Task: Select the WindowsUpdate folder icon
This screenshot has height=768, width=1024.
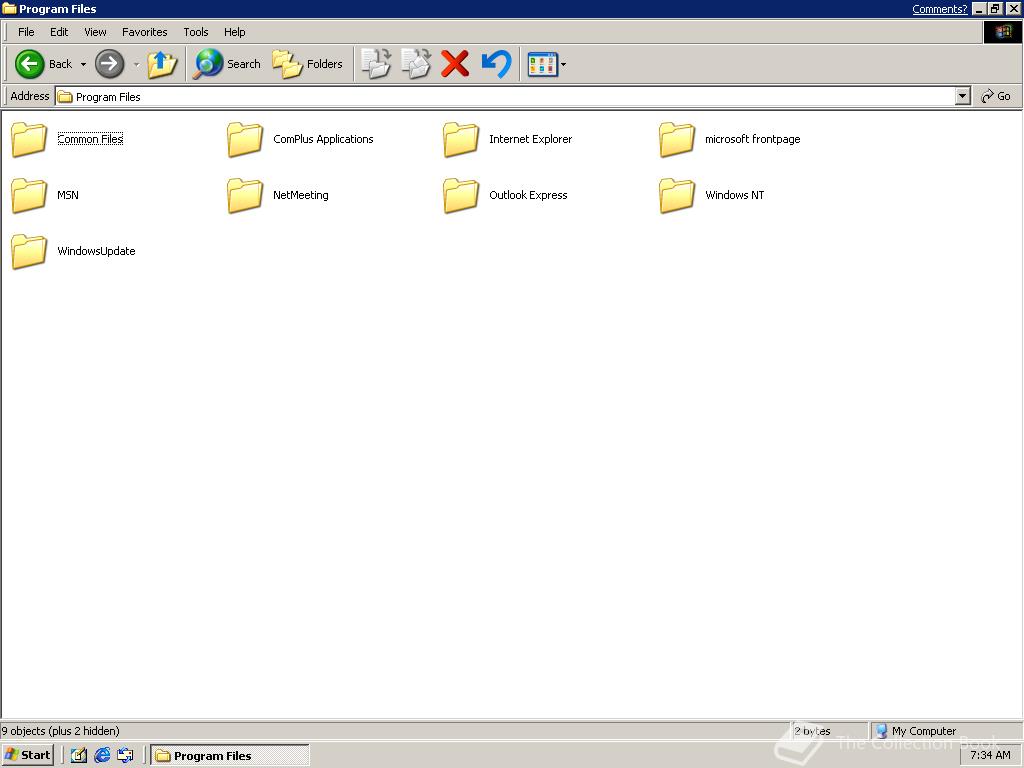Action: [x=29, y=251]
